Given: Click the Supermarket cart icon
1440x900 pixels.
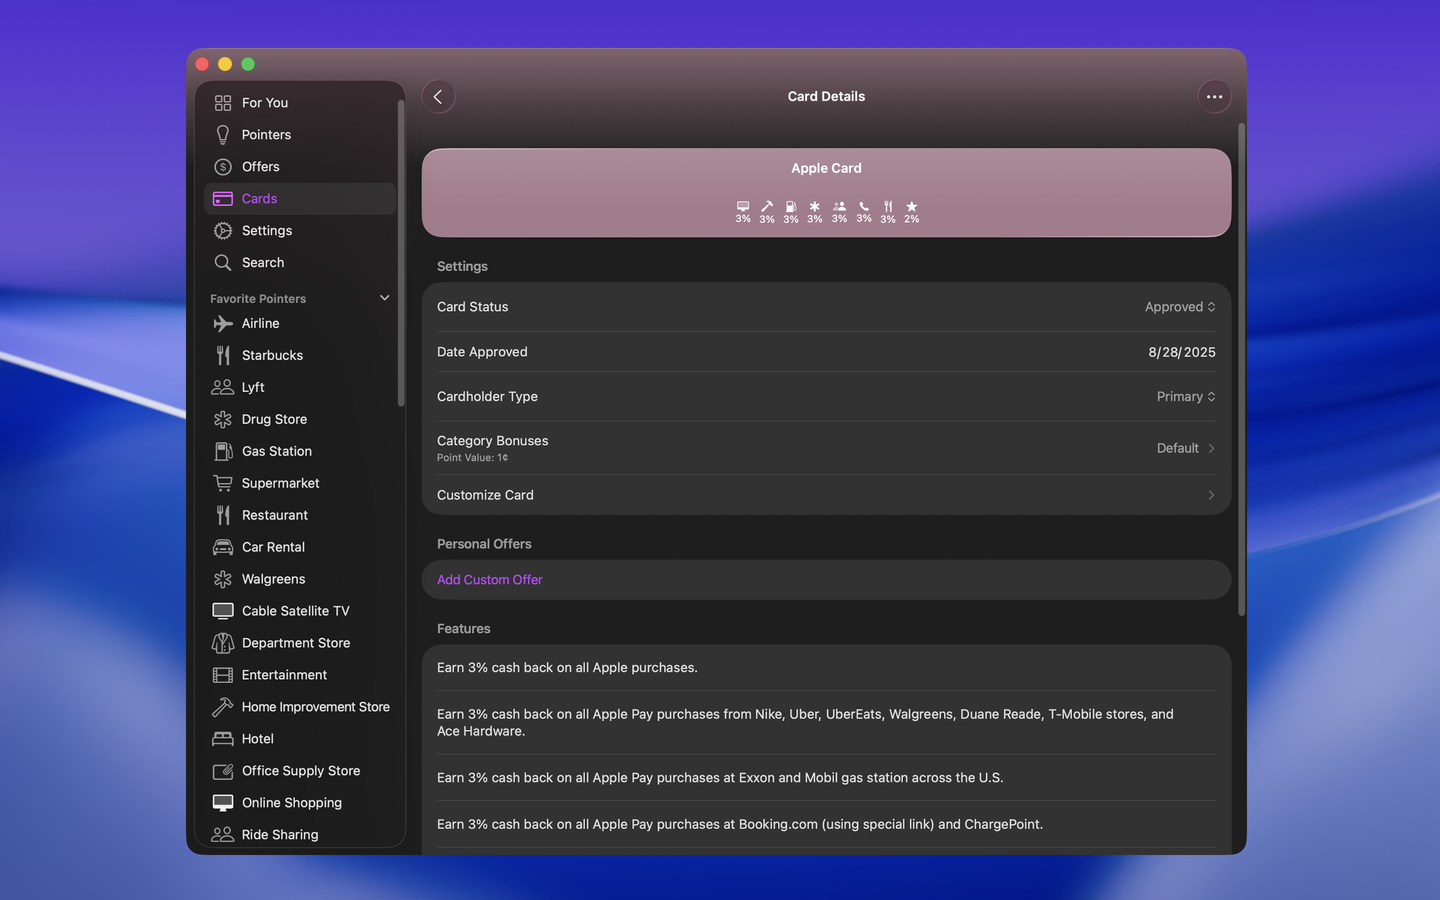Looking at the screenshot, I should point(223,484).
